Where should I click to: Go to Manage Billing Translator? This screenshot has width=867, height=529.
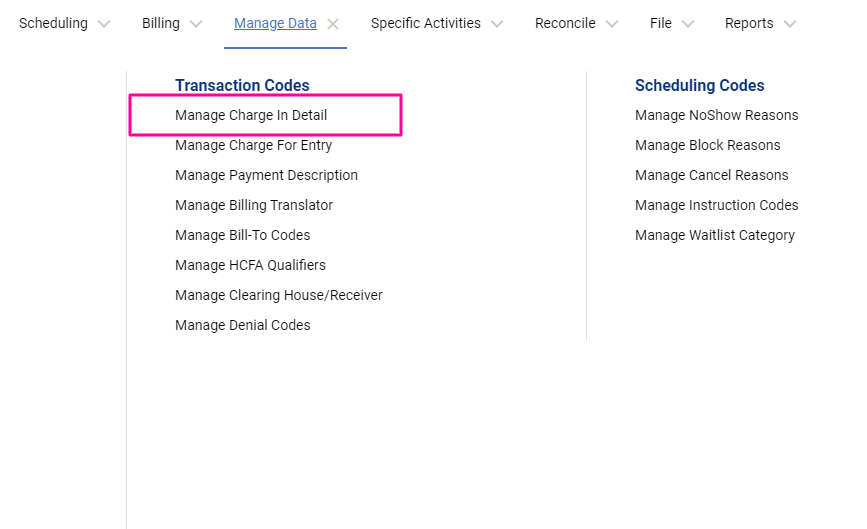coord(254,205)
